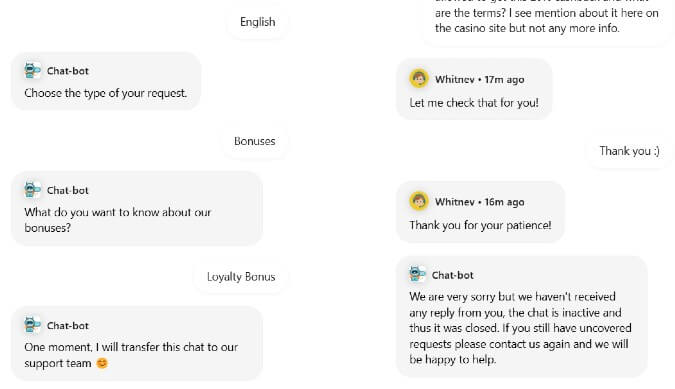675x389 pixels.
Task: Click the 'Let me check that for you!' message
Action: pos(474,103)
